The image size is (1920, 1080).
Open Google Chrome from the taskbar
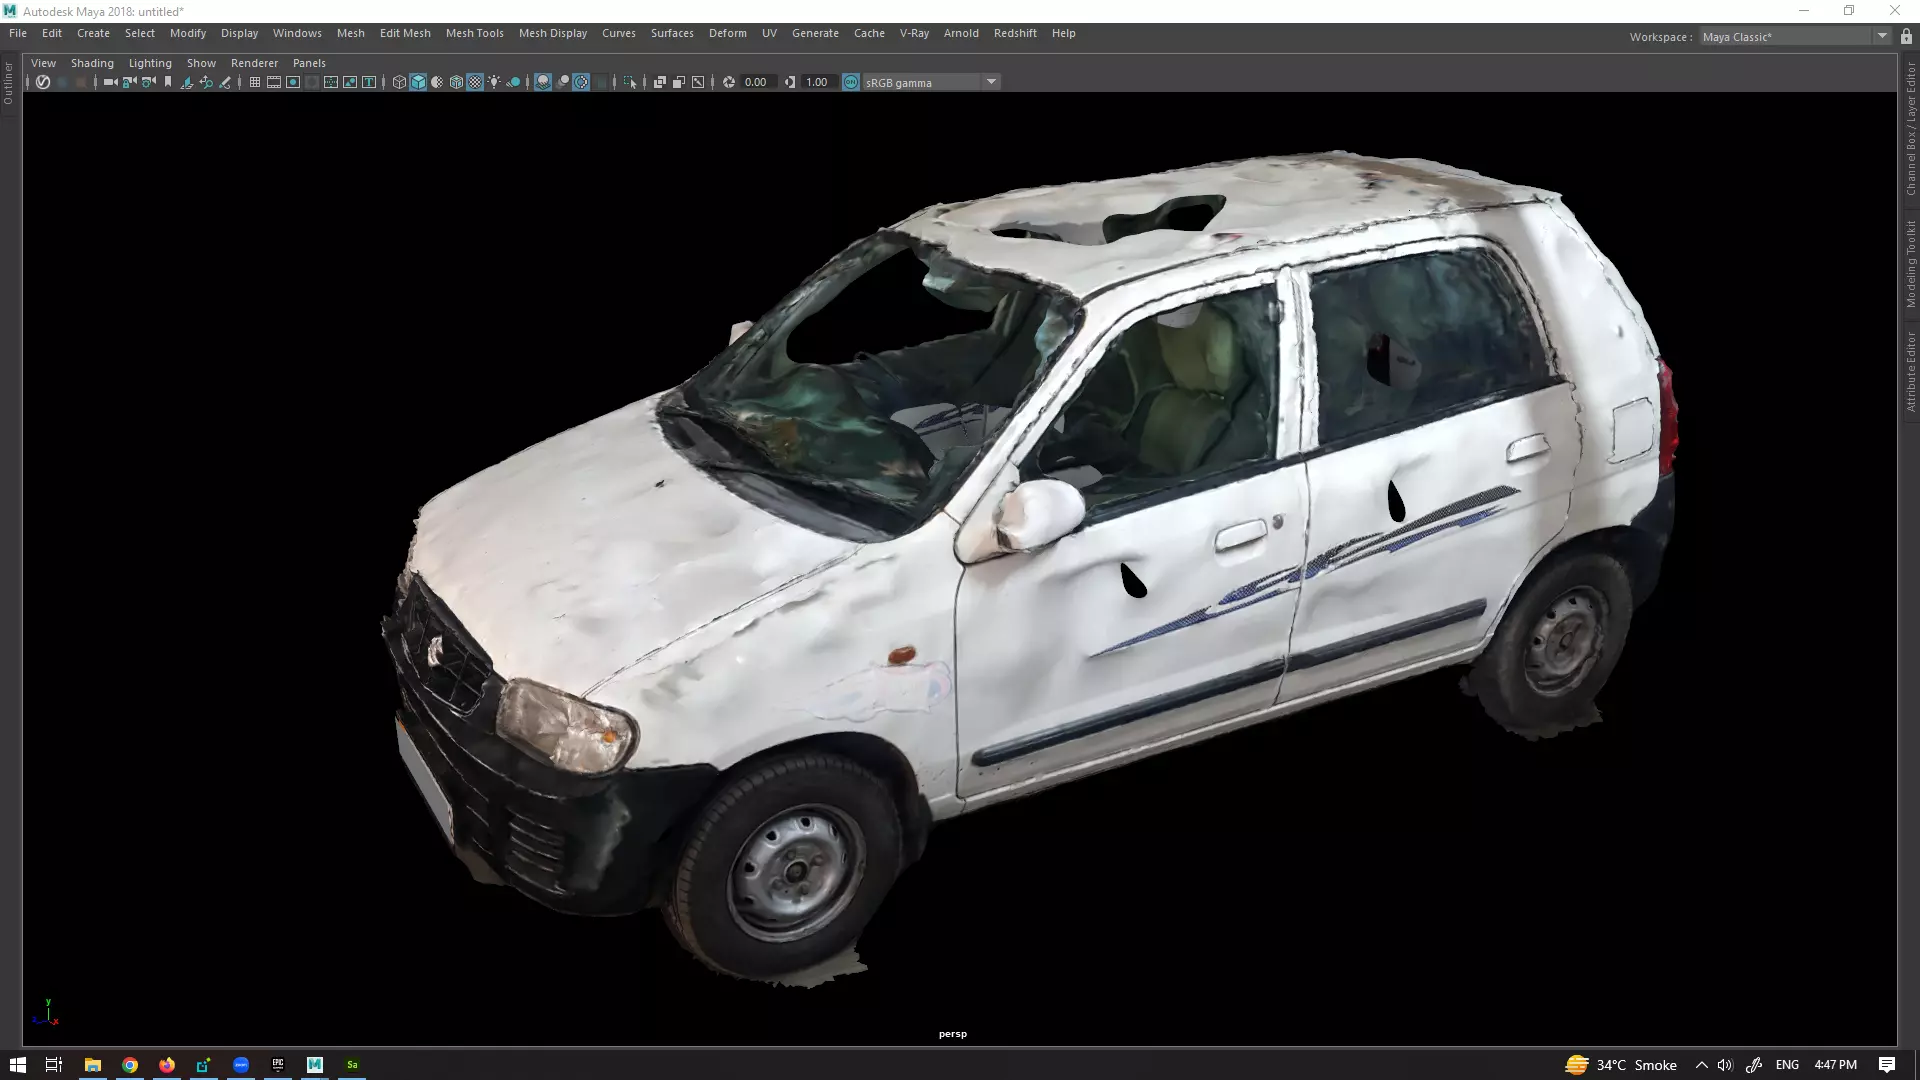click(x=130, y=1065)
